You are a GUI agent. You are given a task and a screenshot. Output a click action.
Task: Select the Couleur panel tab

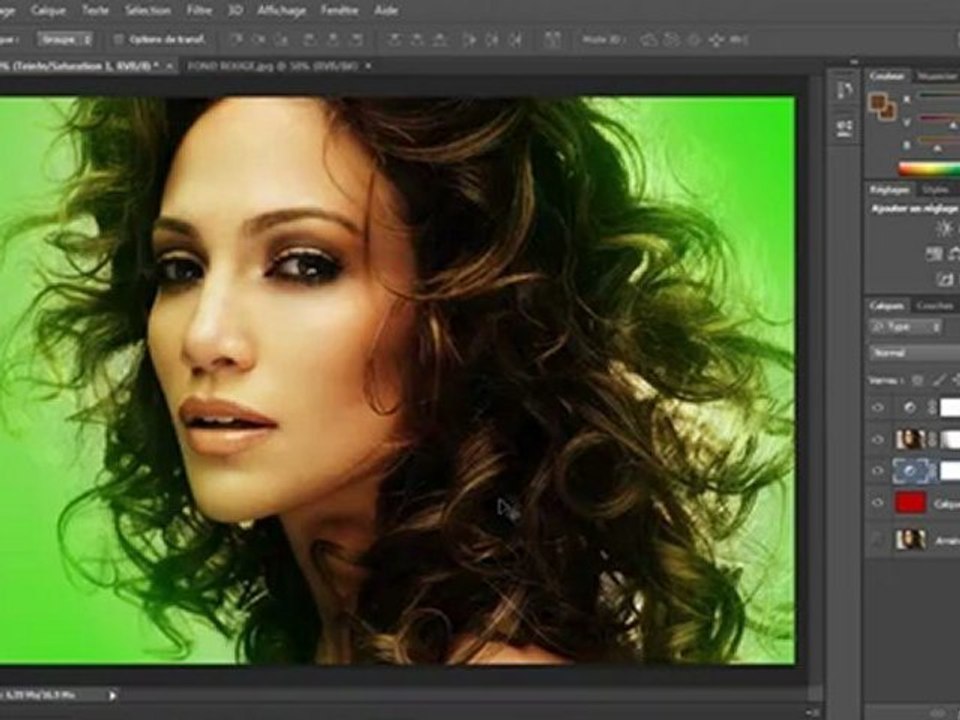pos(887,76)
